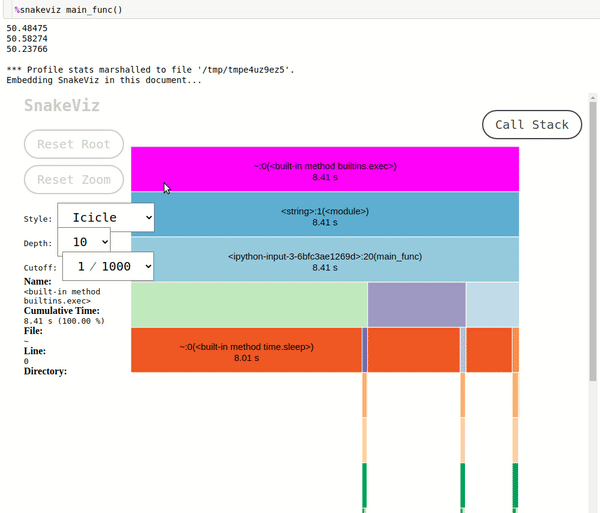600x513 pixels.
Task: Open the Depth dropdown showing 10
Action: [84, 242]
